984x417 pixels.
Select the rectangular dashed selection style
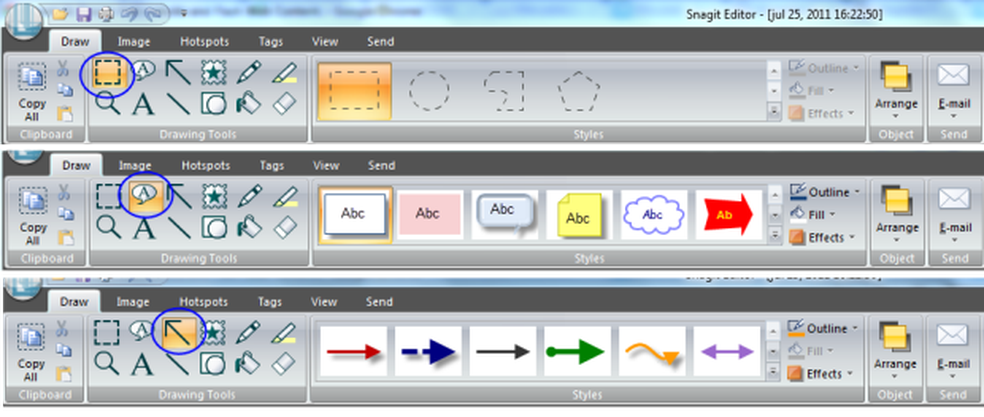[355, 90]
